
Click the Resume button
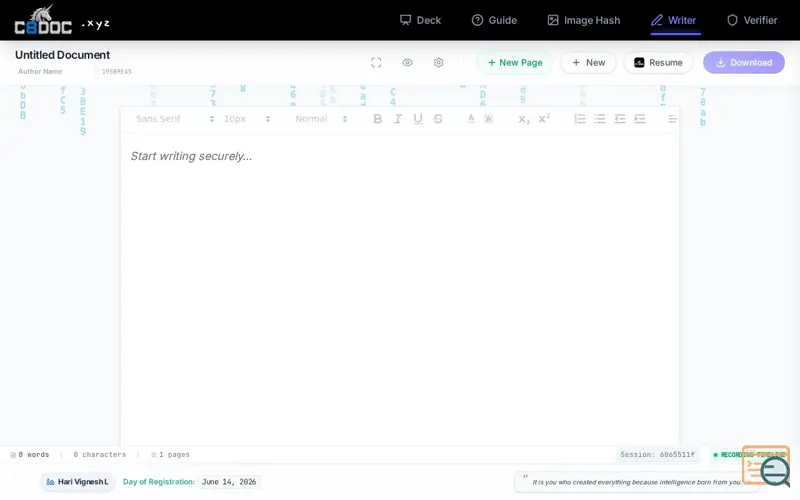coord(658,63)
